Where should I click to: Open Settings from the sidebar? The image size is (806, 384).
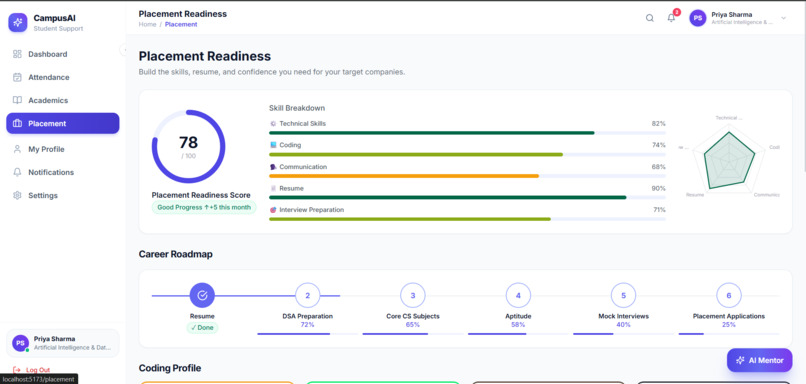[x=63, y=195]
